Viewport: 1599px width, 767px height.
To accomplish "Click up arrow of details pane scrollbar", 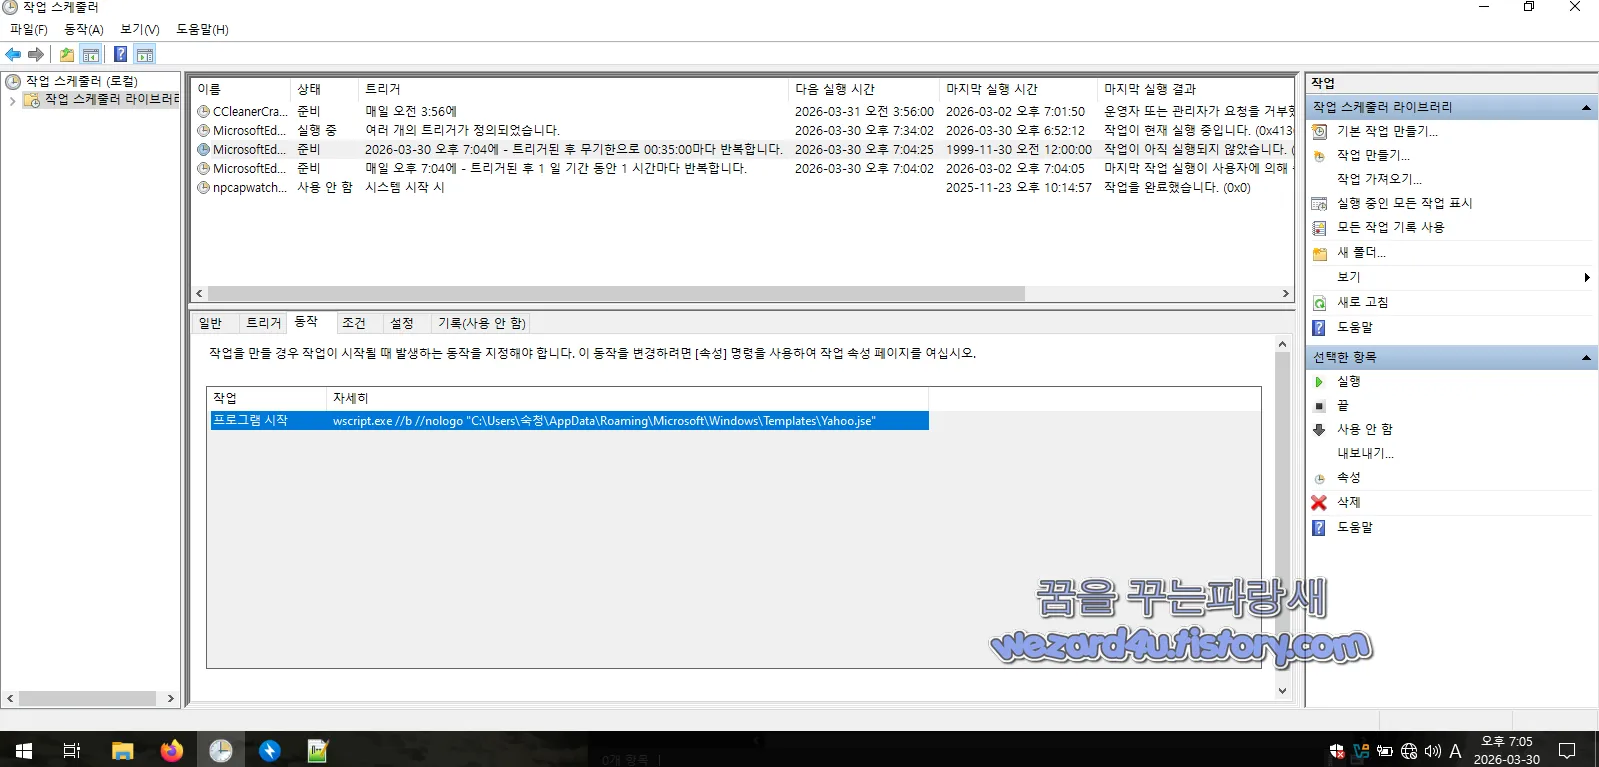I will pyautogui.click(x=1282, y=344).
